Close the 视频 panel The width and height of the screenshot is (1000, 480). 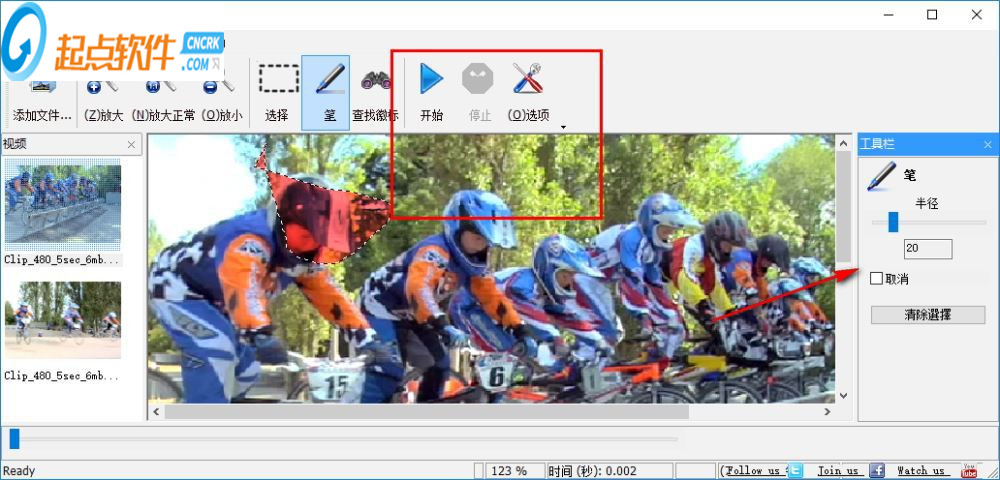pos(131,145)
